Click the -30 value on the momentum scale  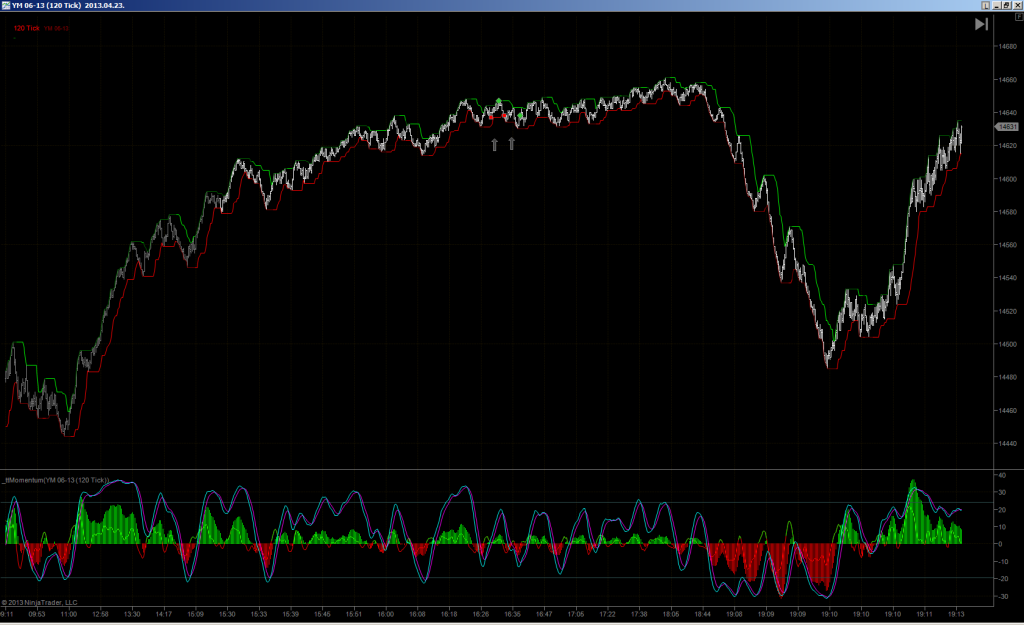pyautogui.click(x=1001, y=596)
